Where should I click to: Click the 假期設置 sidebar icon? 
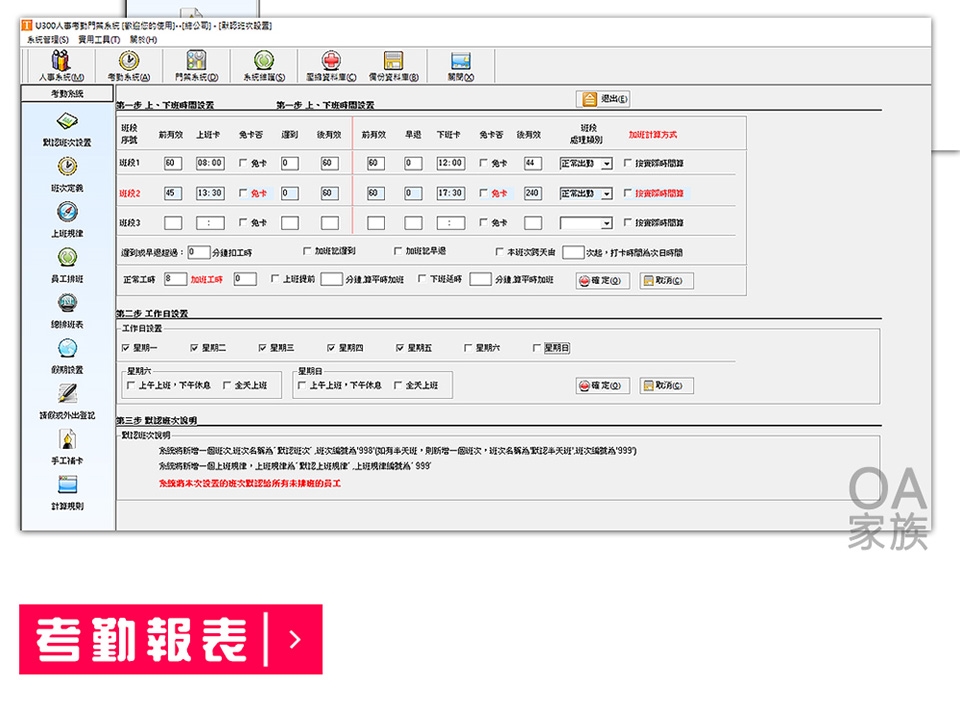point(67,354)
